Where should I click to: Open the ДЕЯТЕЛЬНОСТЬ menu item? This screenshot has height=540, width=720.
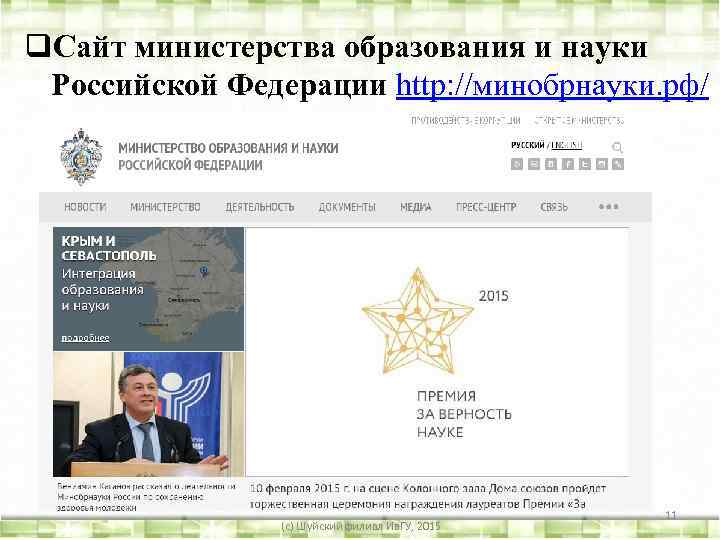tap(260, 208)
